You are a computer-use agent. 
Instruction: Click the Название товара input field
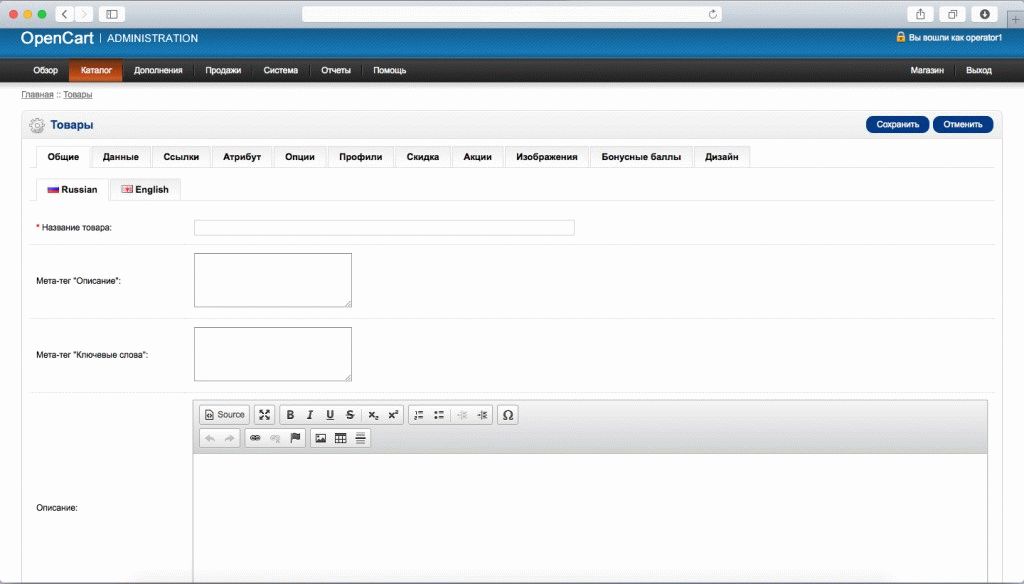(x=384, y=228)
